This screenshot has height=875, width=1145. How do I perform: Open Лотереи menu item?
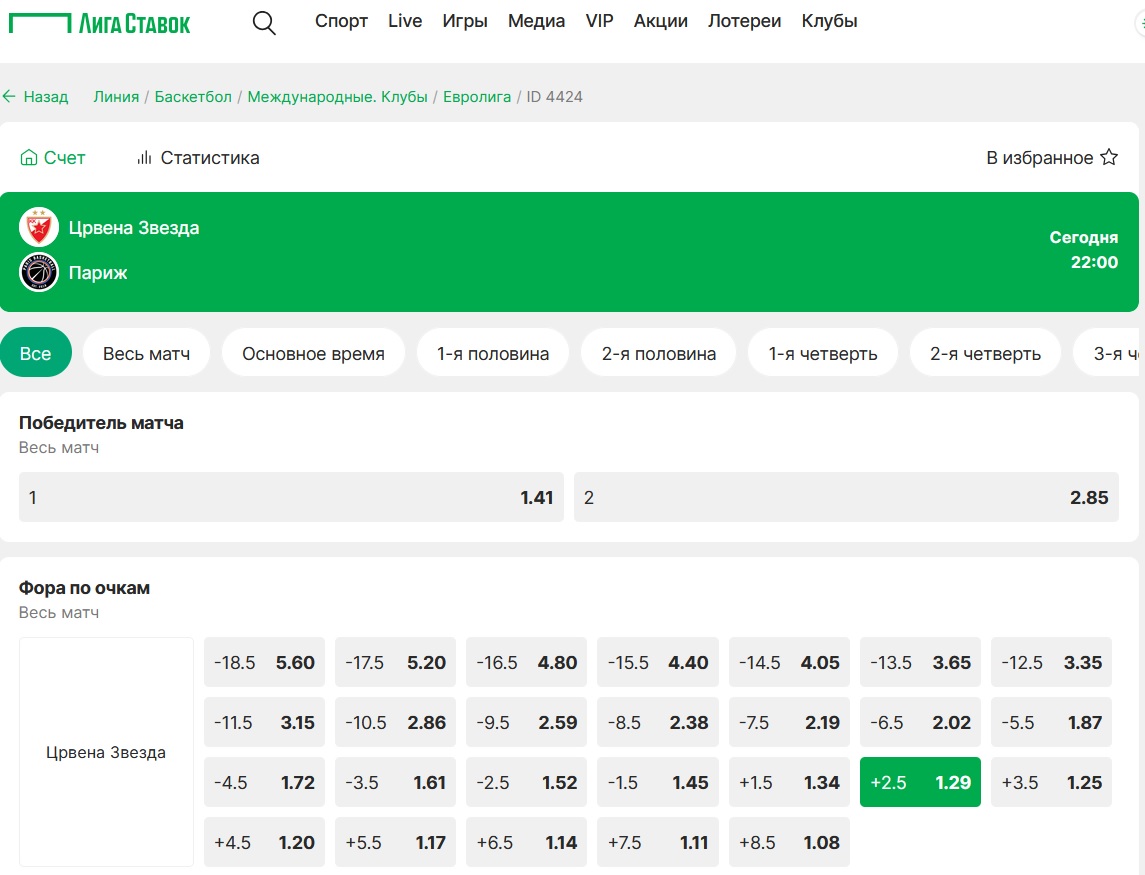click(745, 21)
